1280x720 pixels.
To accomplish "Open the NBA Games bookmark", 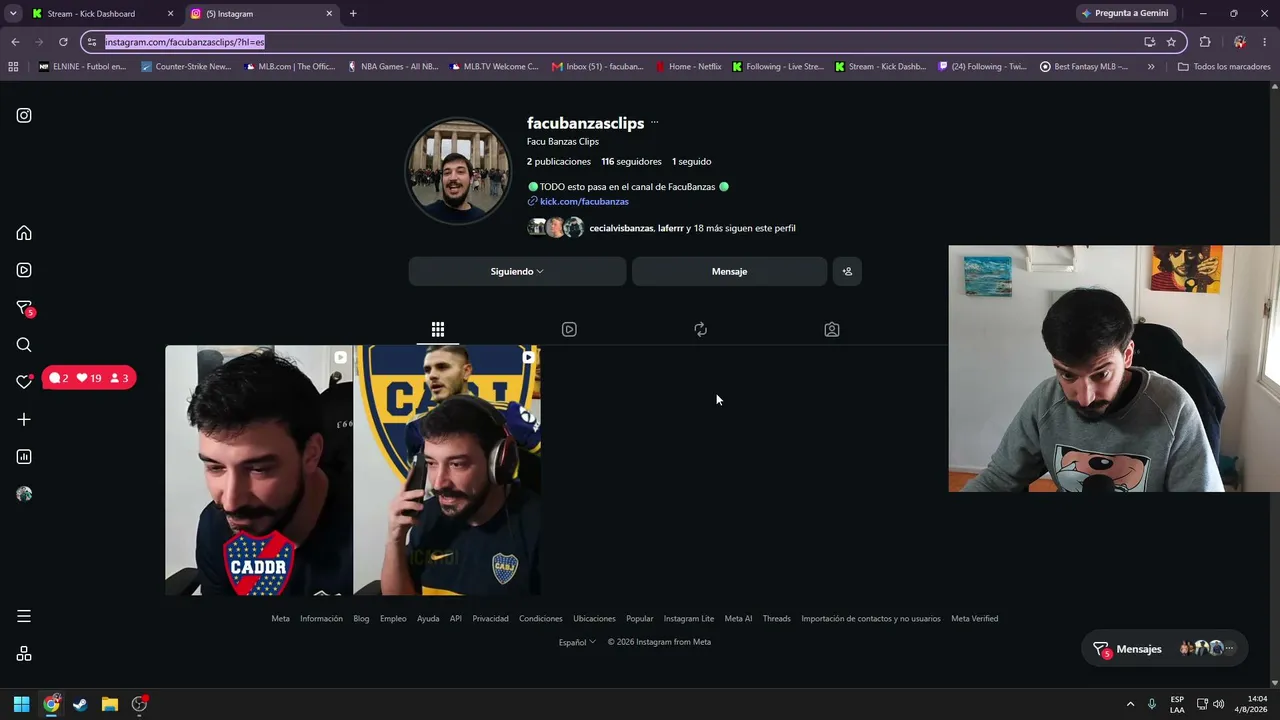I will tap(392, 67).
